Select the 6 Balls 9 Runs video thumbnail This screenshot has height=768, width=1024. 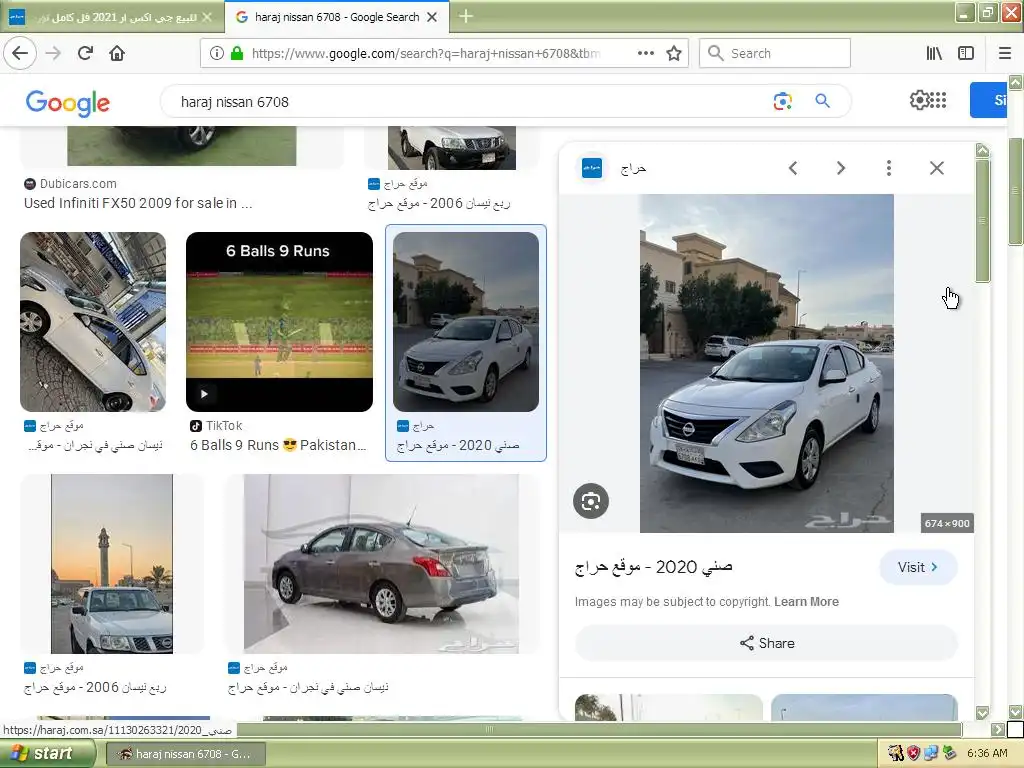(280, 322)
